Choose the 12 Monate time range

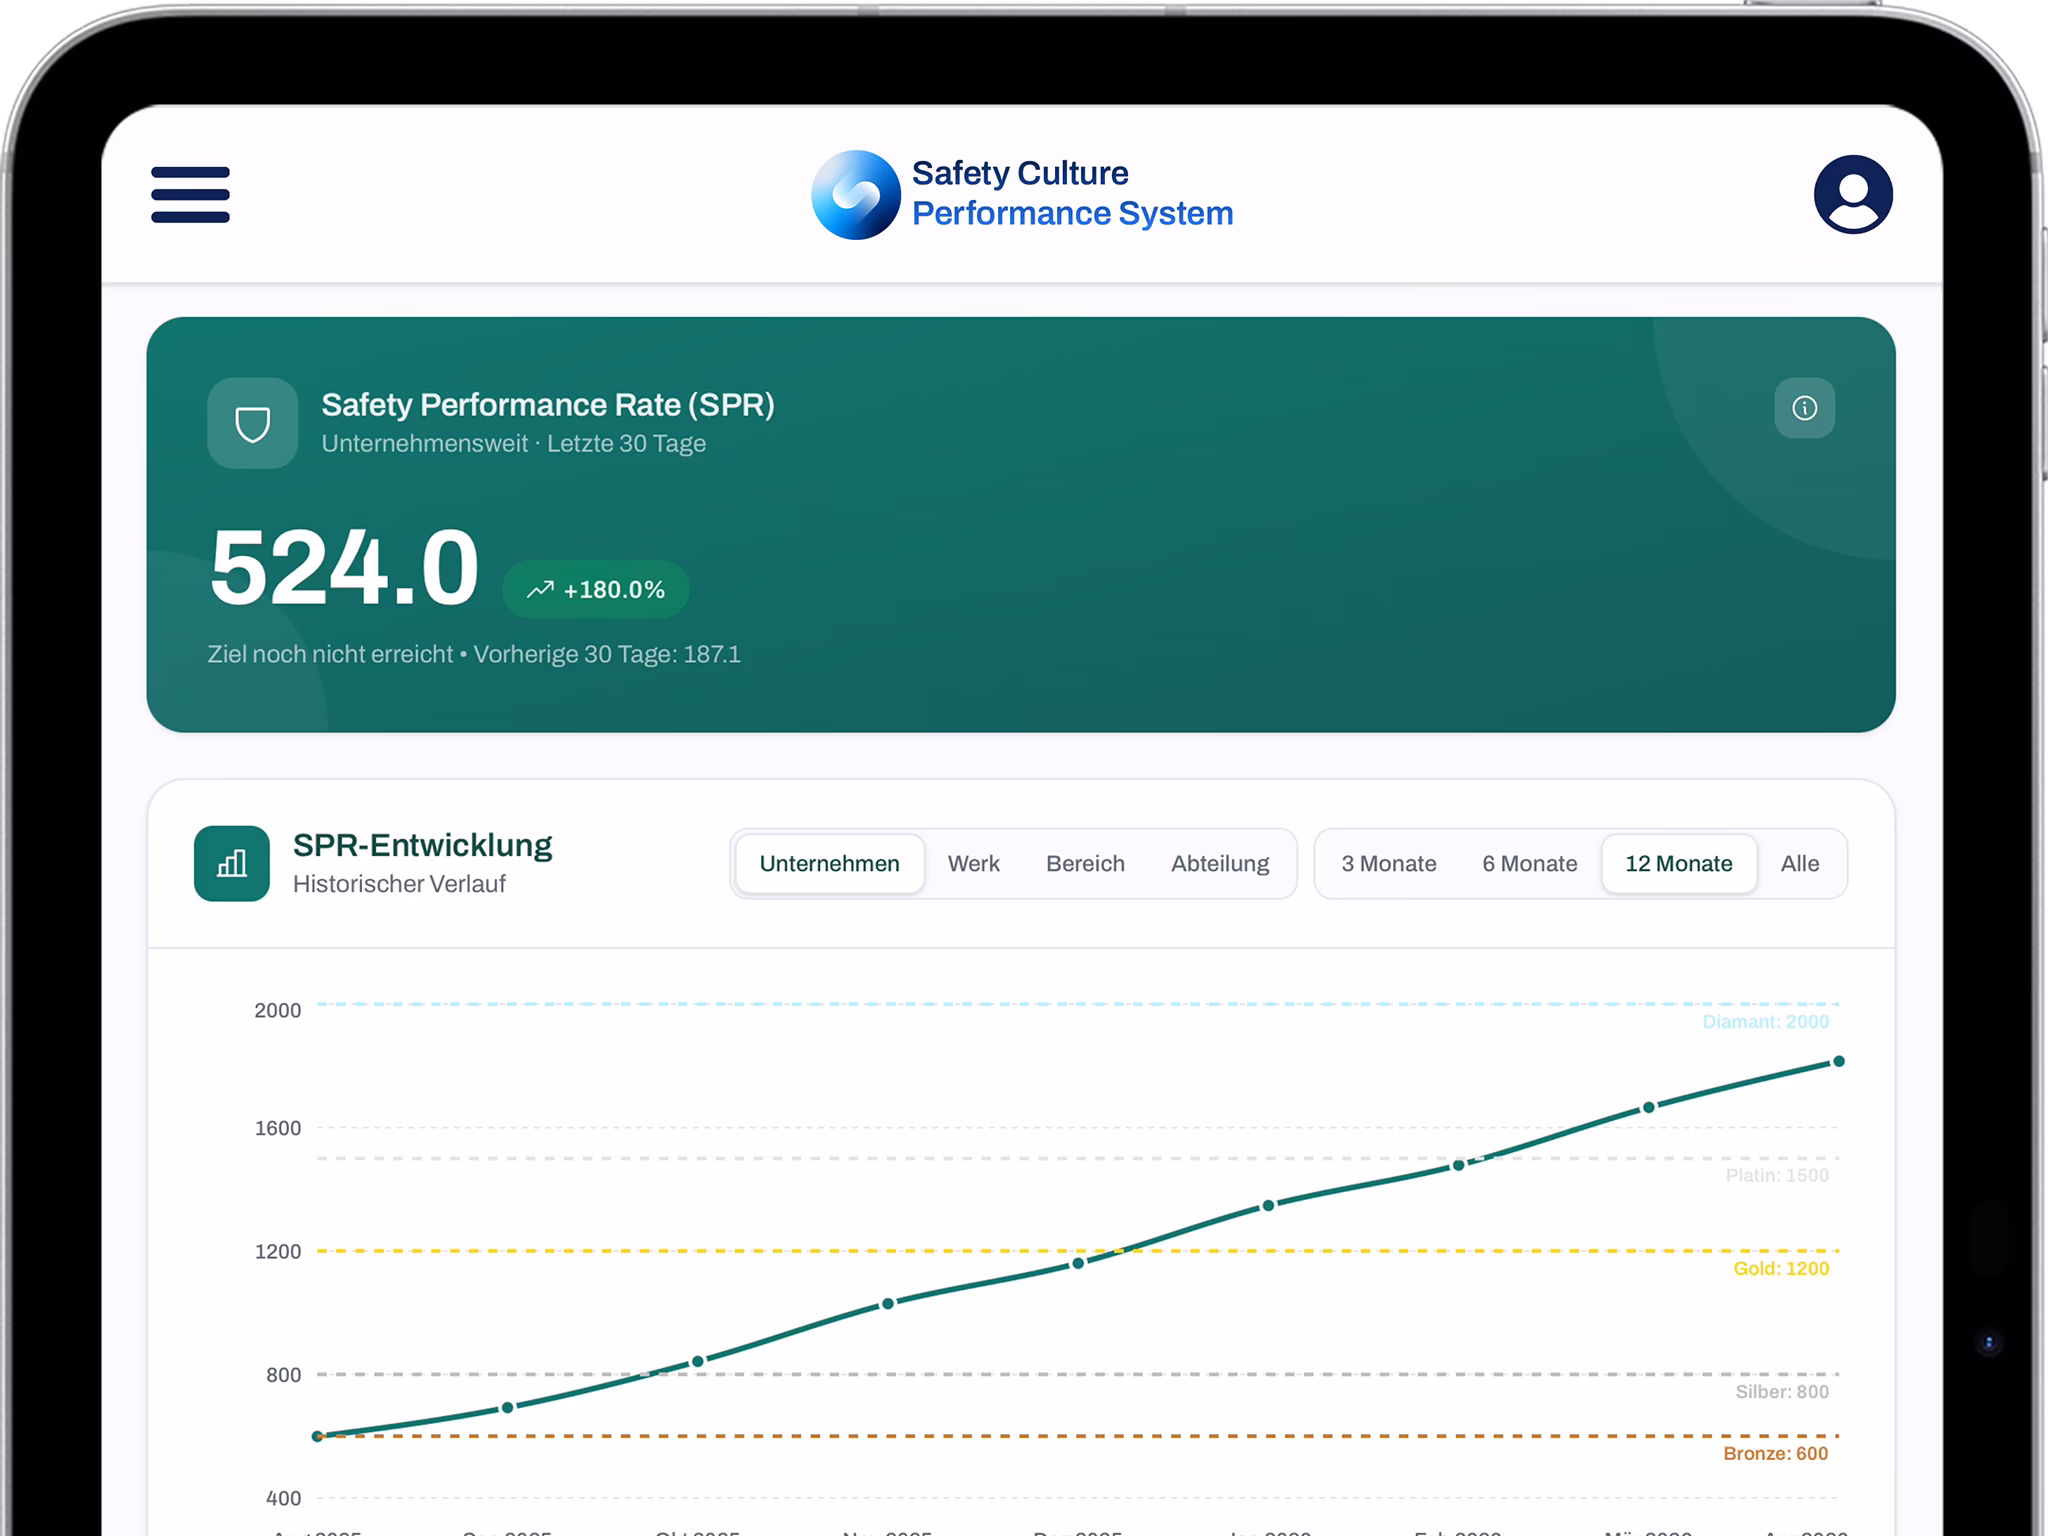coord(1678,864)
